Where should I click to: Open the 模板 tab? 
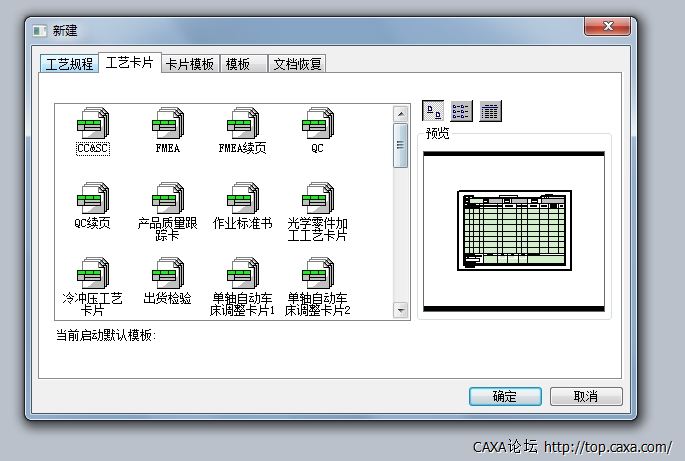click(x=244, y=64)
